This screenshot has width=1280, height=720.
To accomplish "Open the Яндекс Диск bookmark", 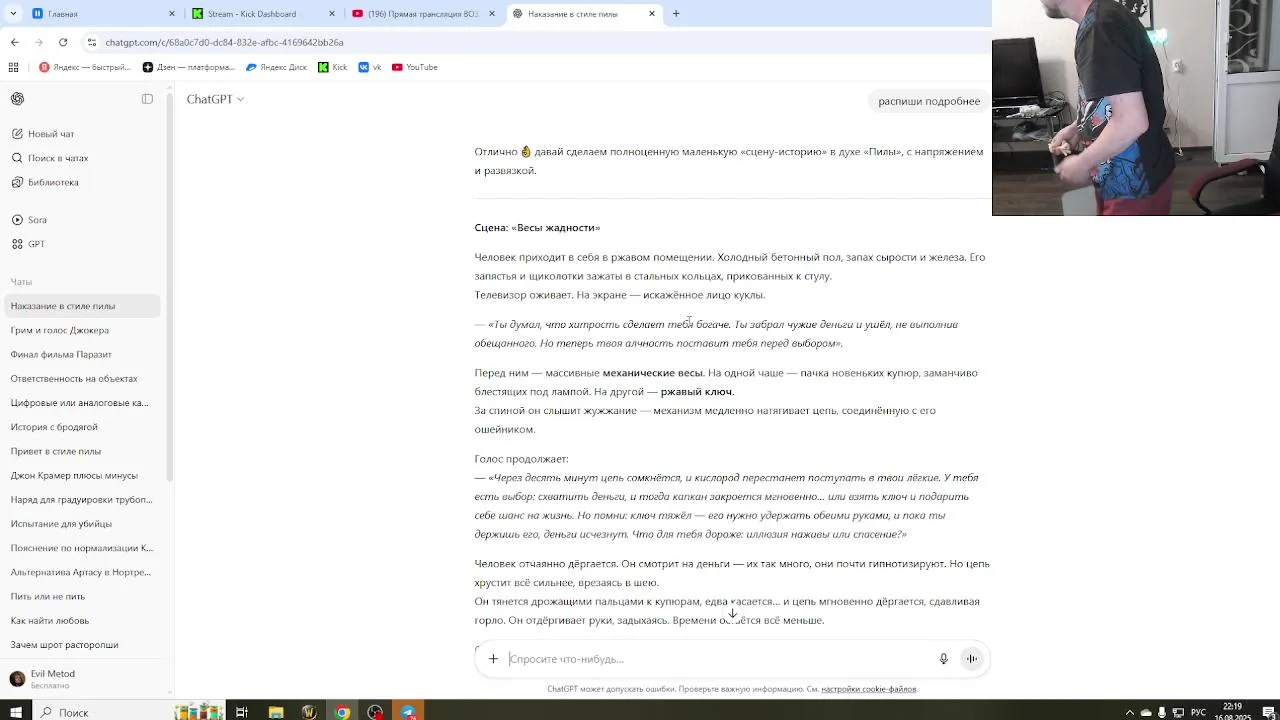I will click(276, 67).
